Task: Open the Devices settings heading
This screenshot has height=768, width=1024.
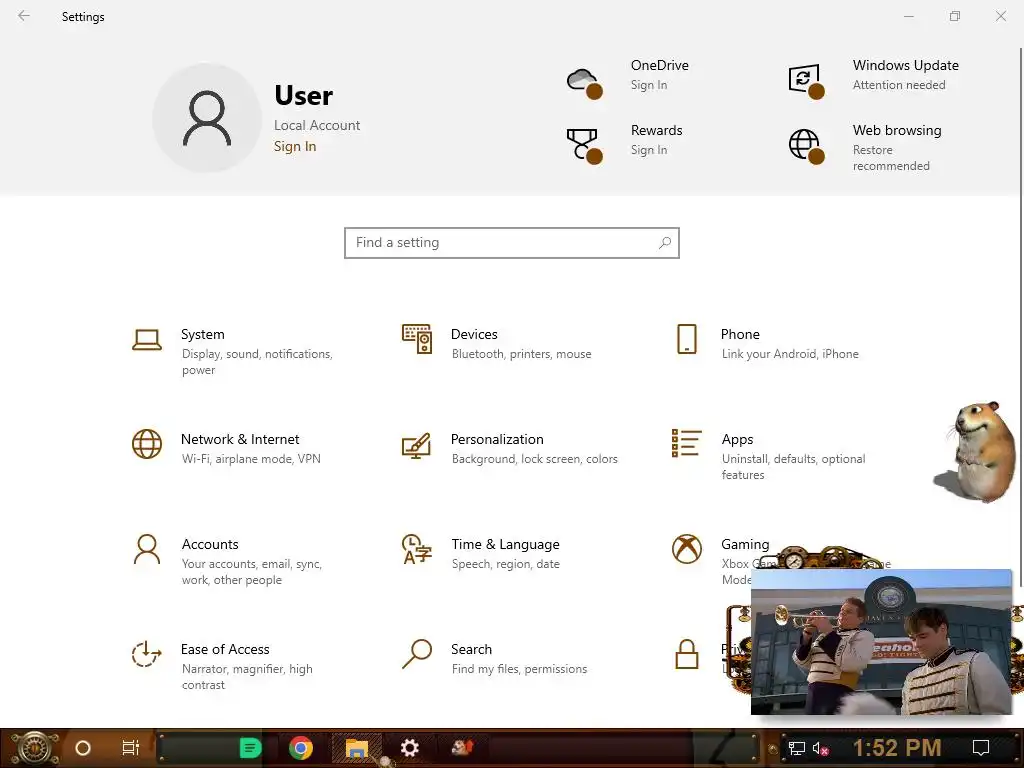Action: pos(474,334)
